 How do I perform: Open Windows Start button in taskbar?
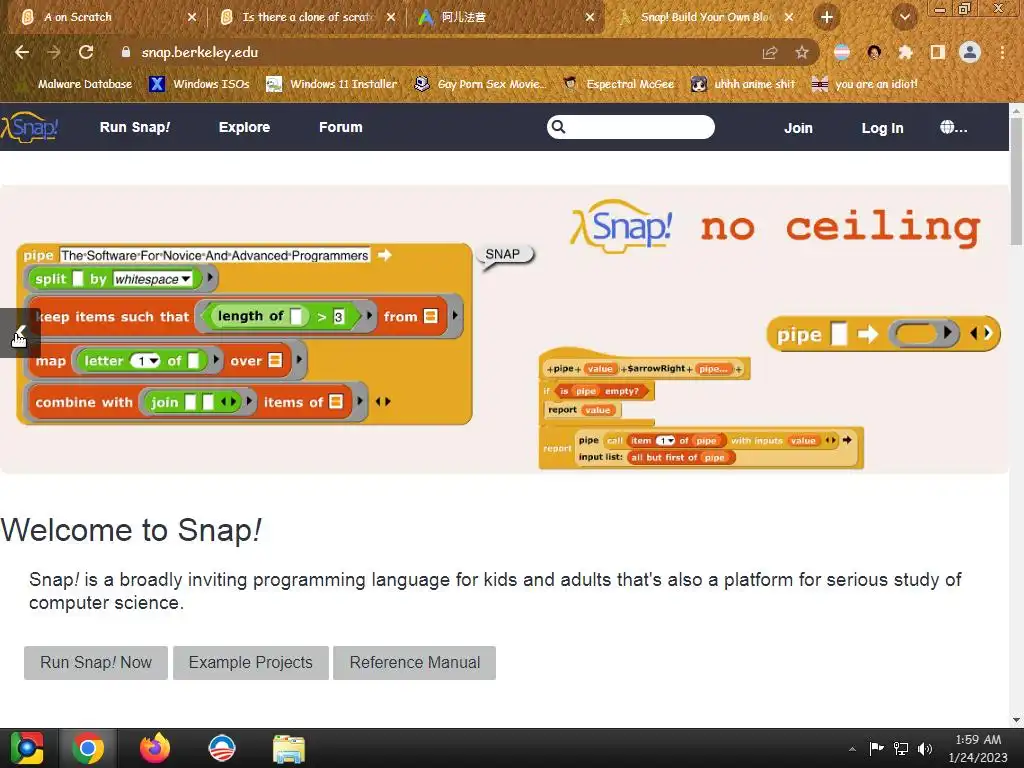(27, 748)
